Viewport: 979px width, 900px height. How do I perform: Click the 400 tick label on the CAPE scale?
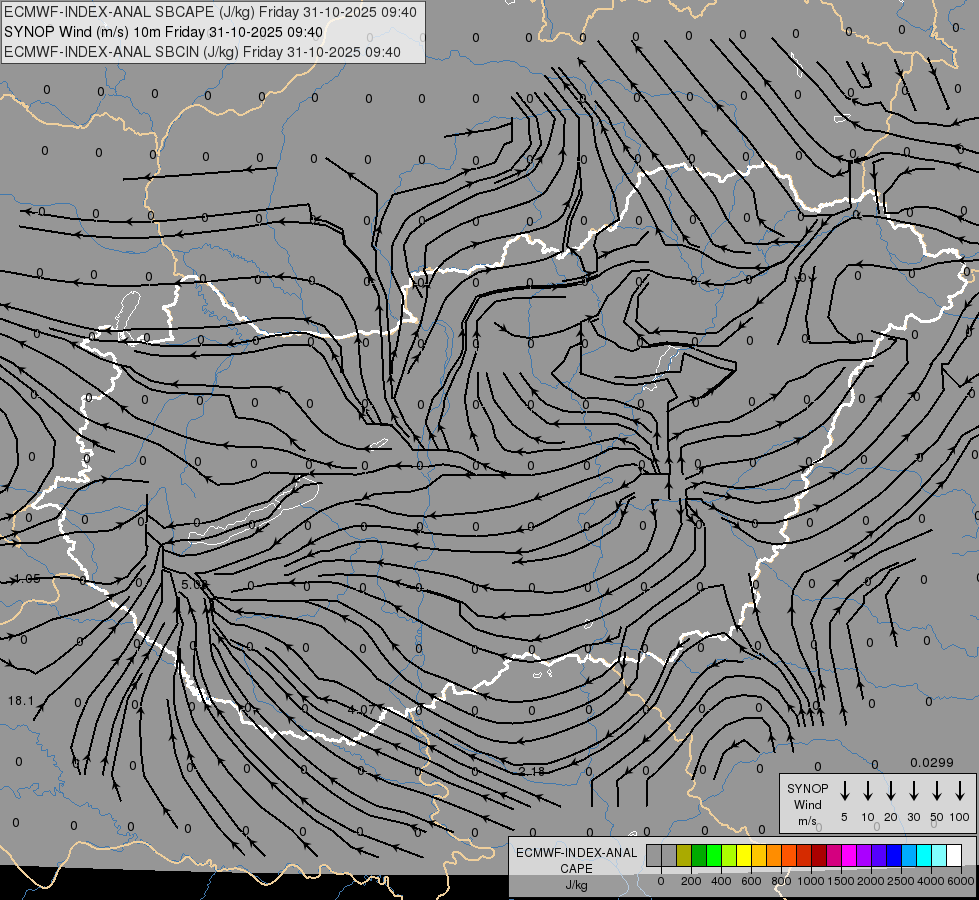[x=721, y=881]
